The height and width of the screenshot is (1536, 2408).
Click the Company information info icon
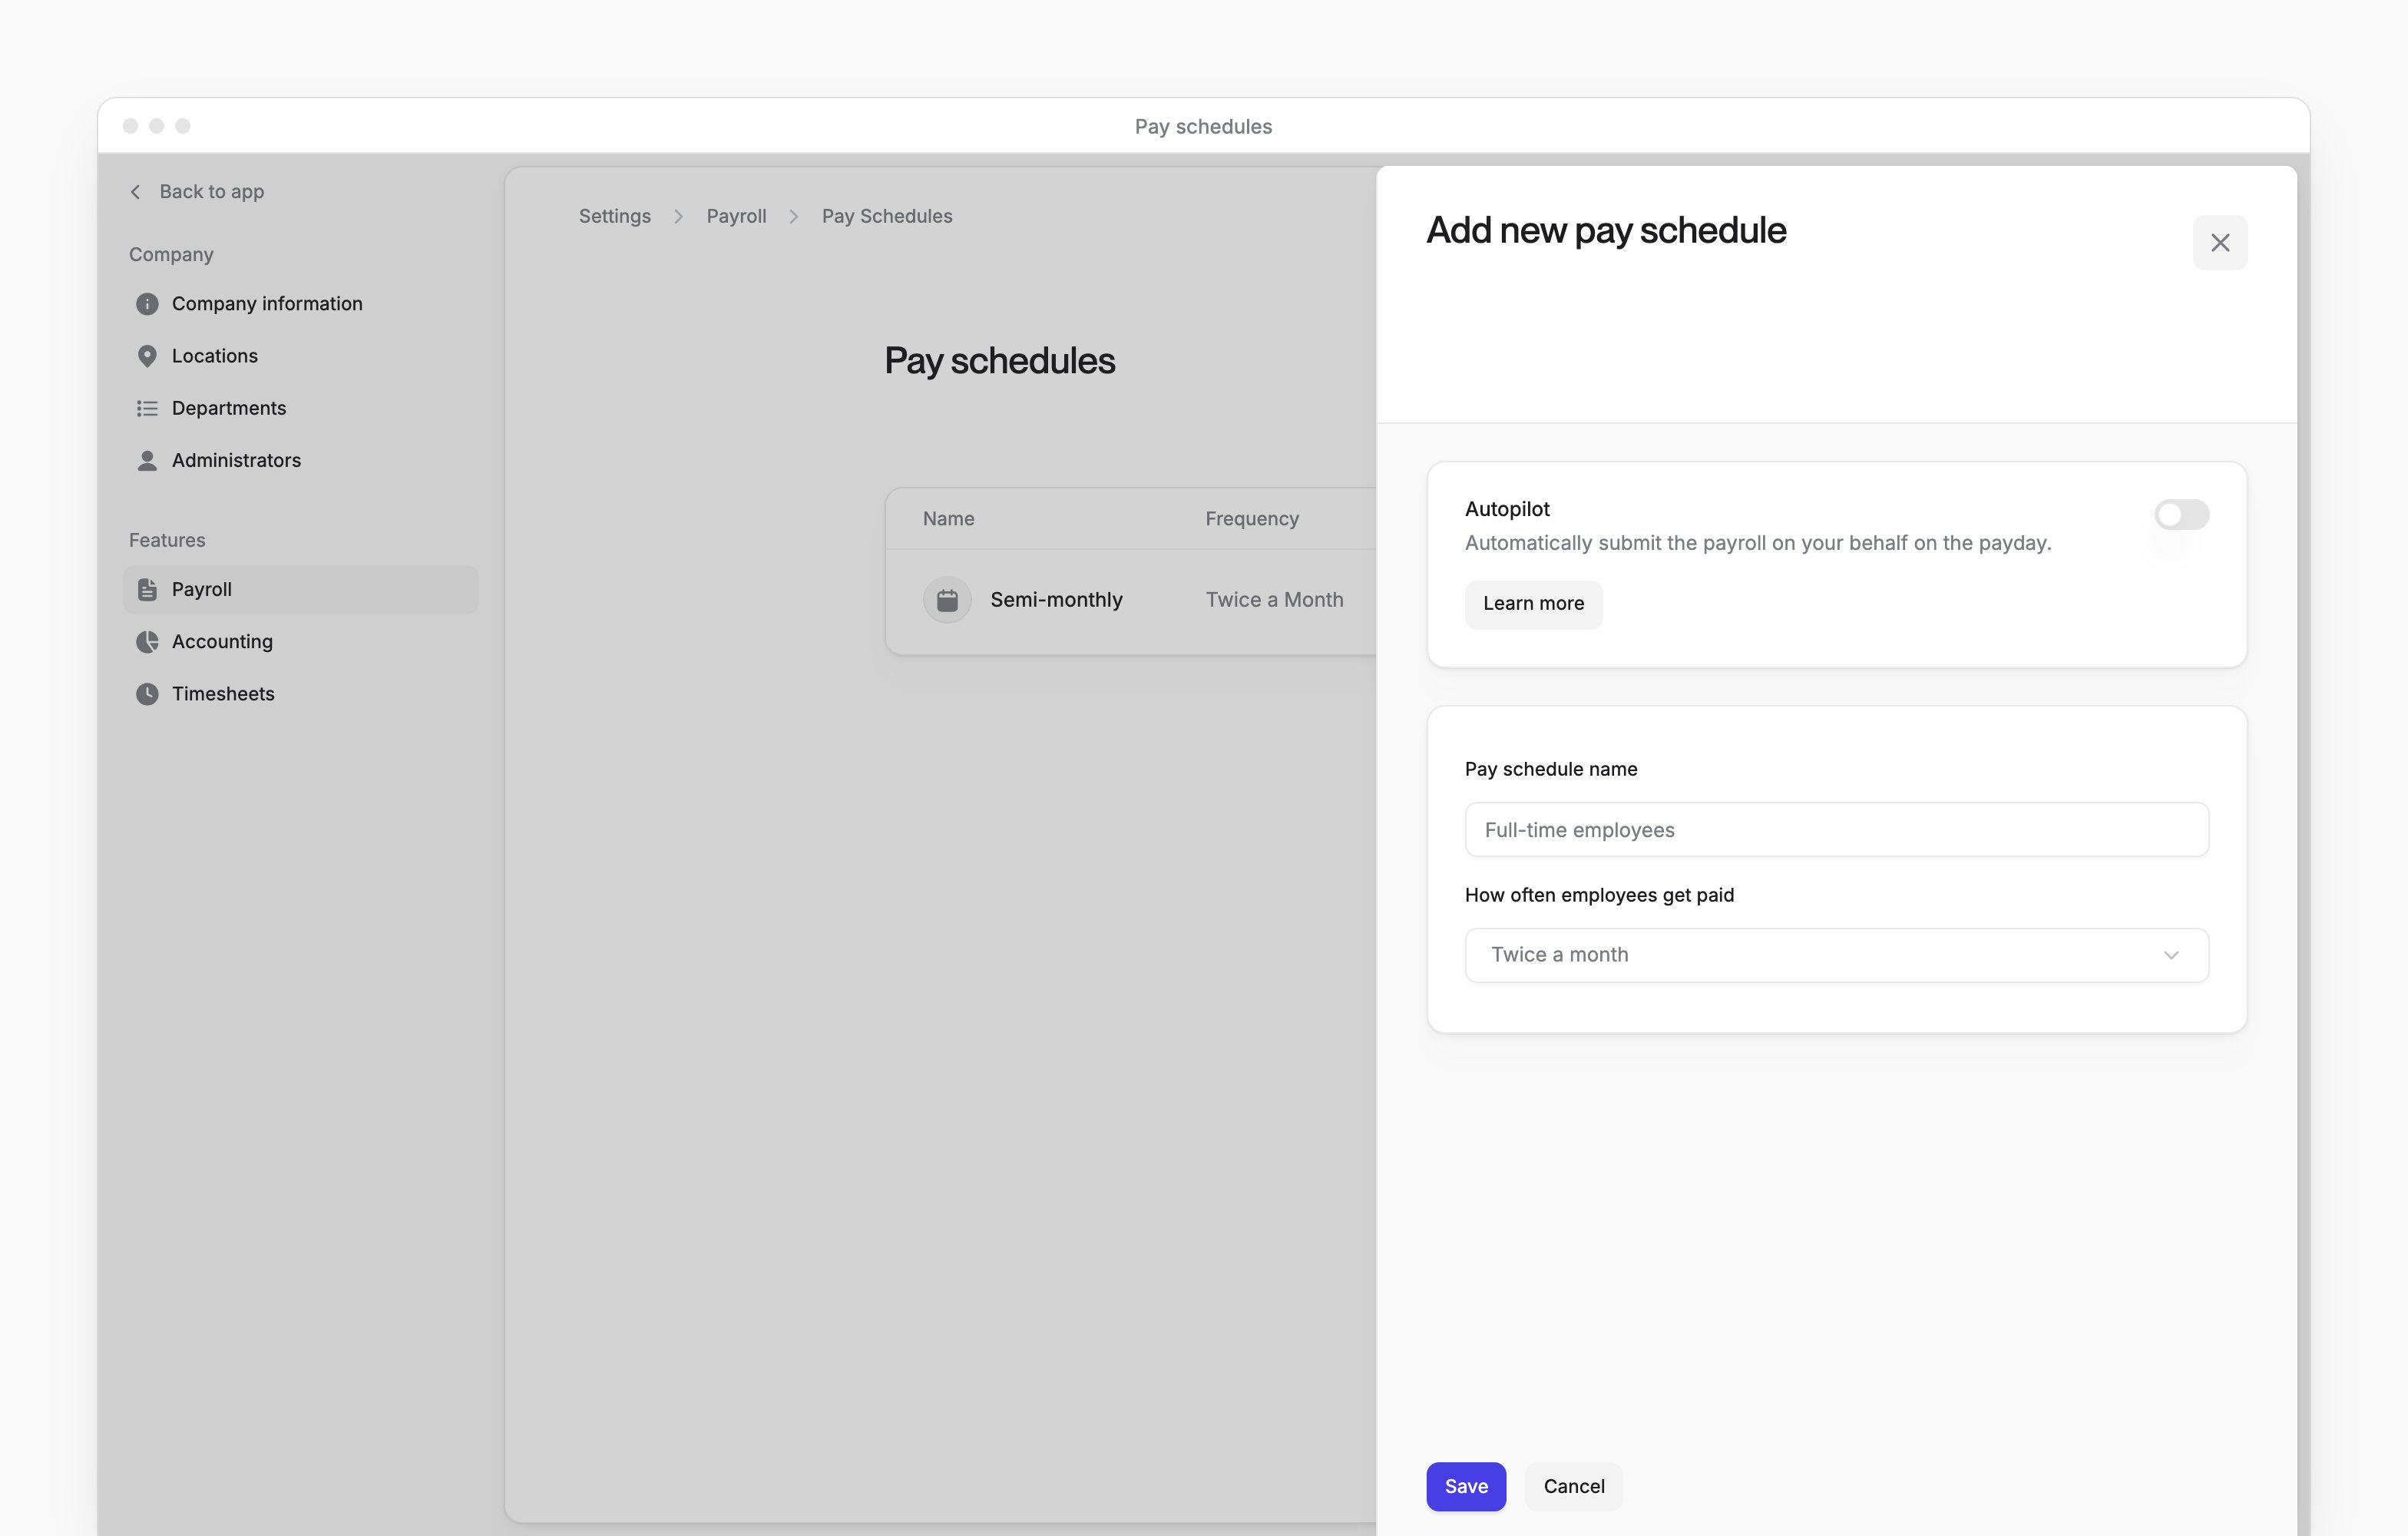[x=147, y=304]
